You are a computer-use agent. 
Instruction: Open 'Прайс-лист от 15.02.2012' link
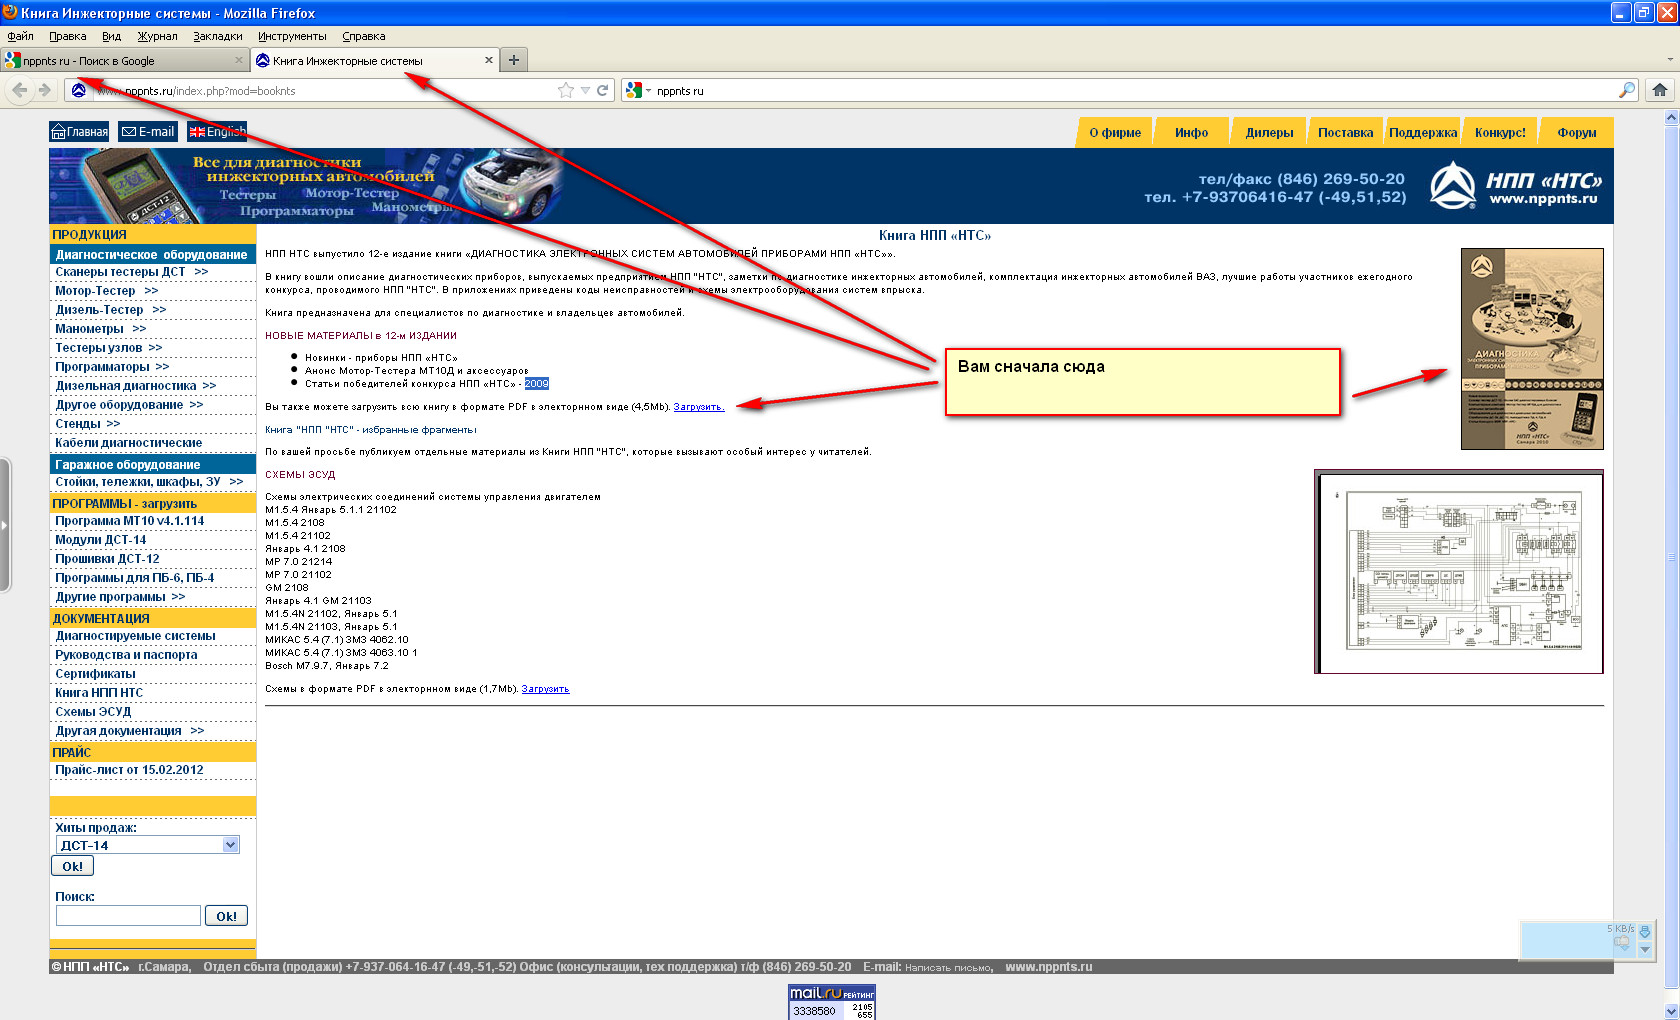tap(129, 770)
